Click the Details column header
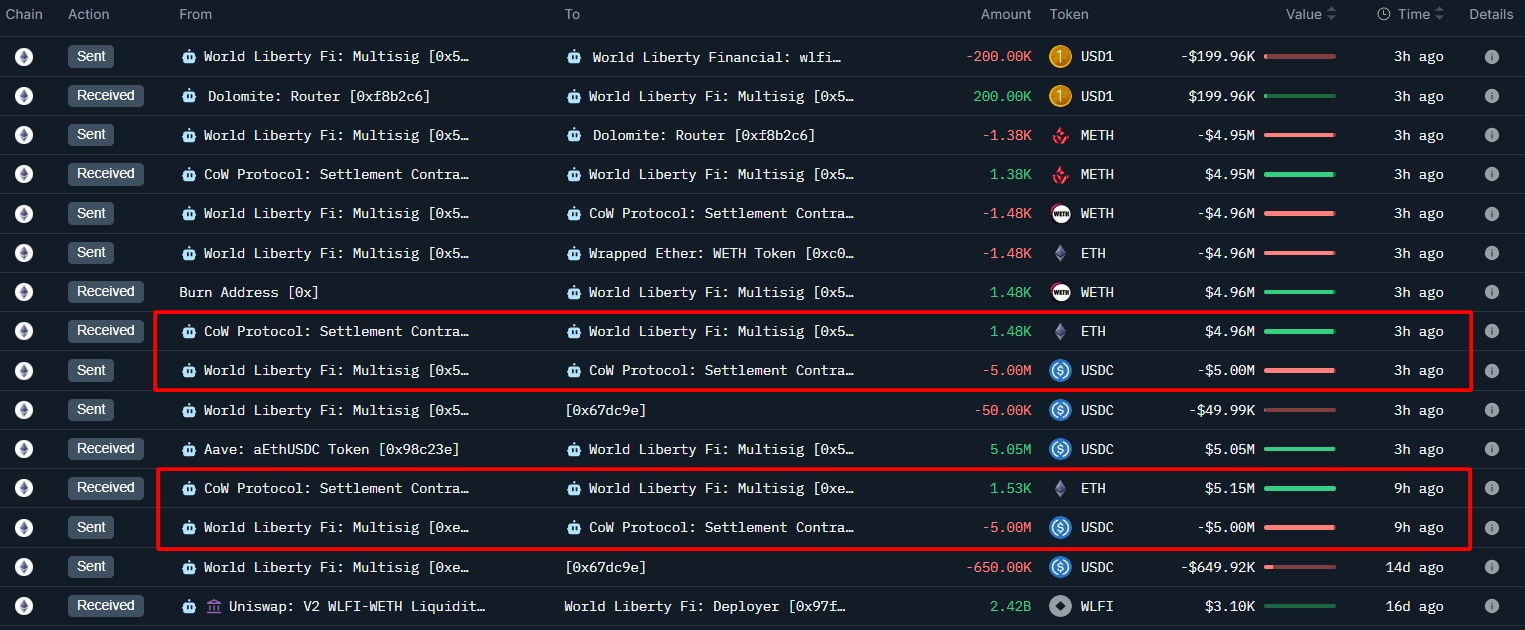 click(1491, 14)
